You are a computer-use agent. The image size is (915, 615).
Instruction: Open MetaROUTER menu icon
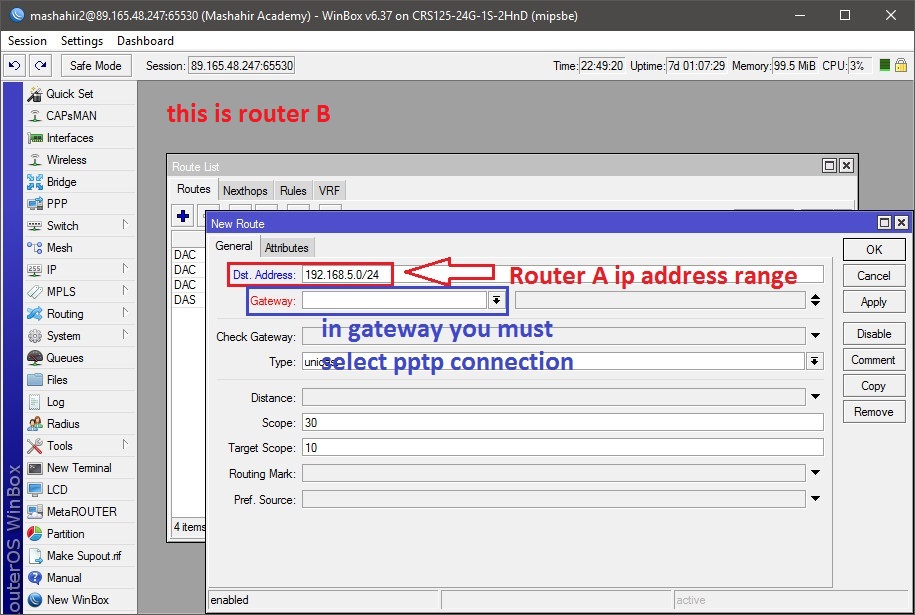pyautogui.click(x=35, y=512)
